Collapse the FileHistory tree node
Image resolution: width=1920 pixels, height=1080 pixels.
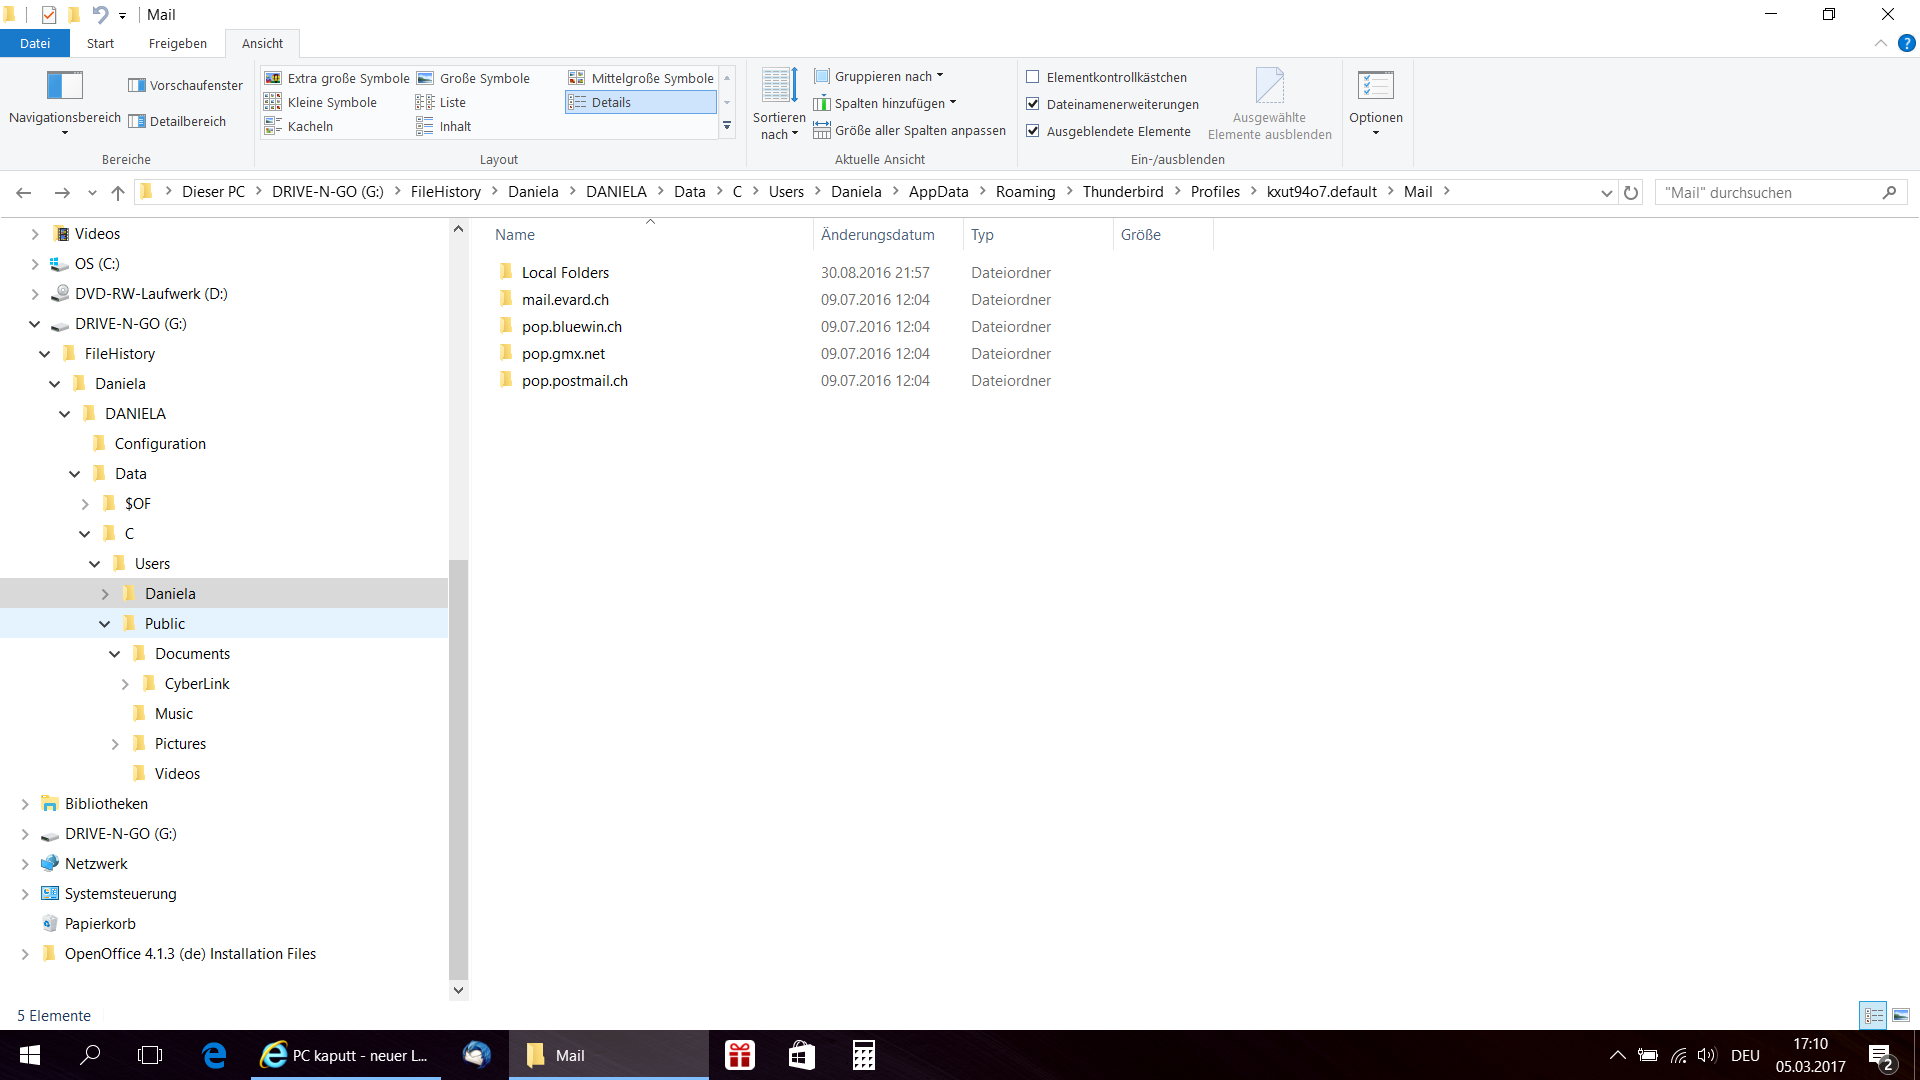(45, 354)
